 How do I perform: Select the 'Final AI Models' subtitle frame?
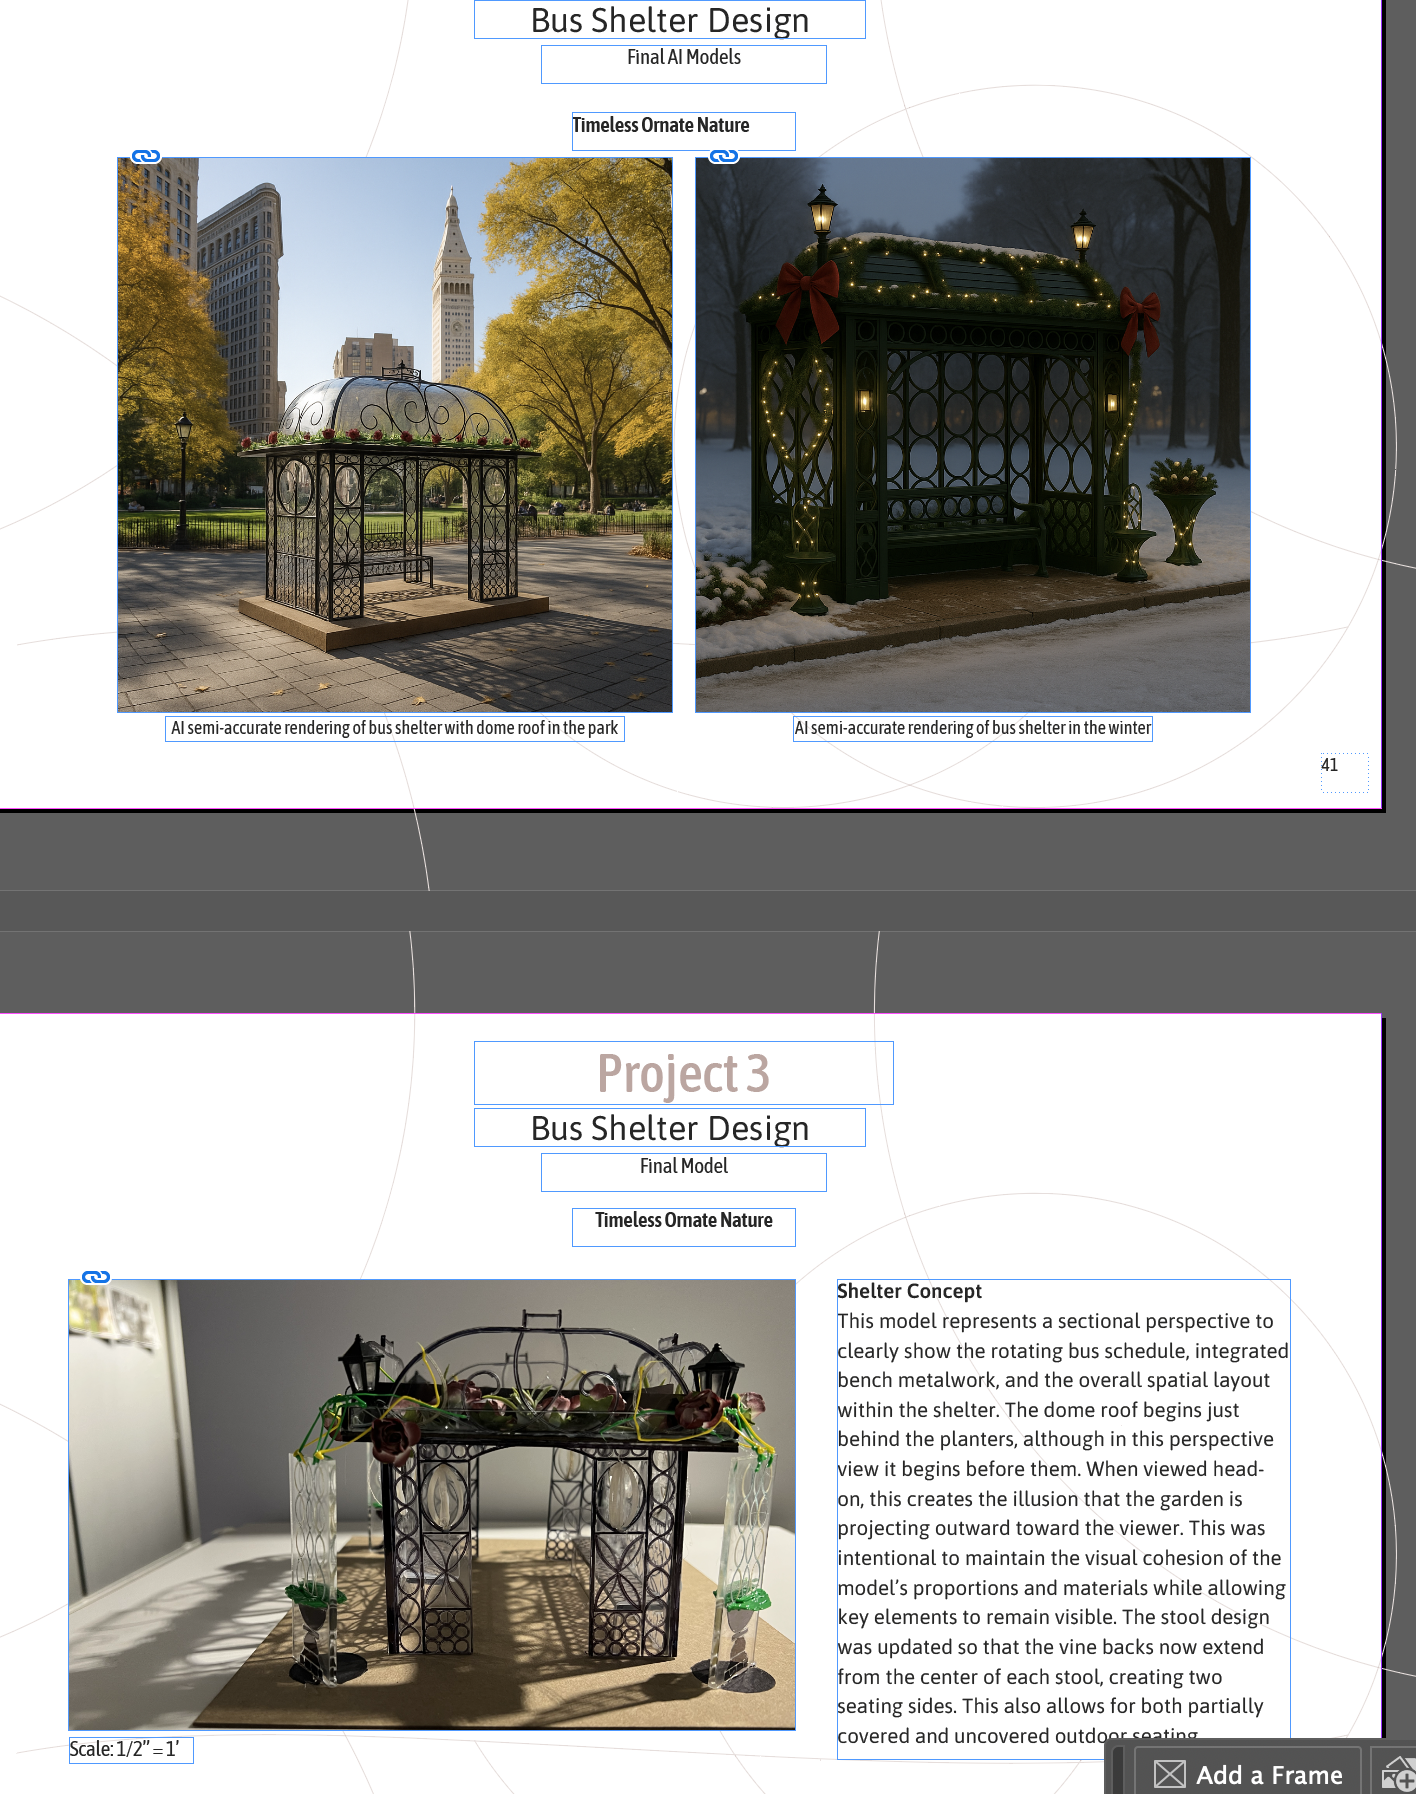(683, 63)
